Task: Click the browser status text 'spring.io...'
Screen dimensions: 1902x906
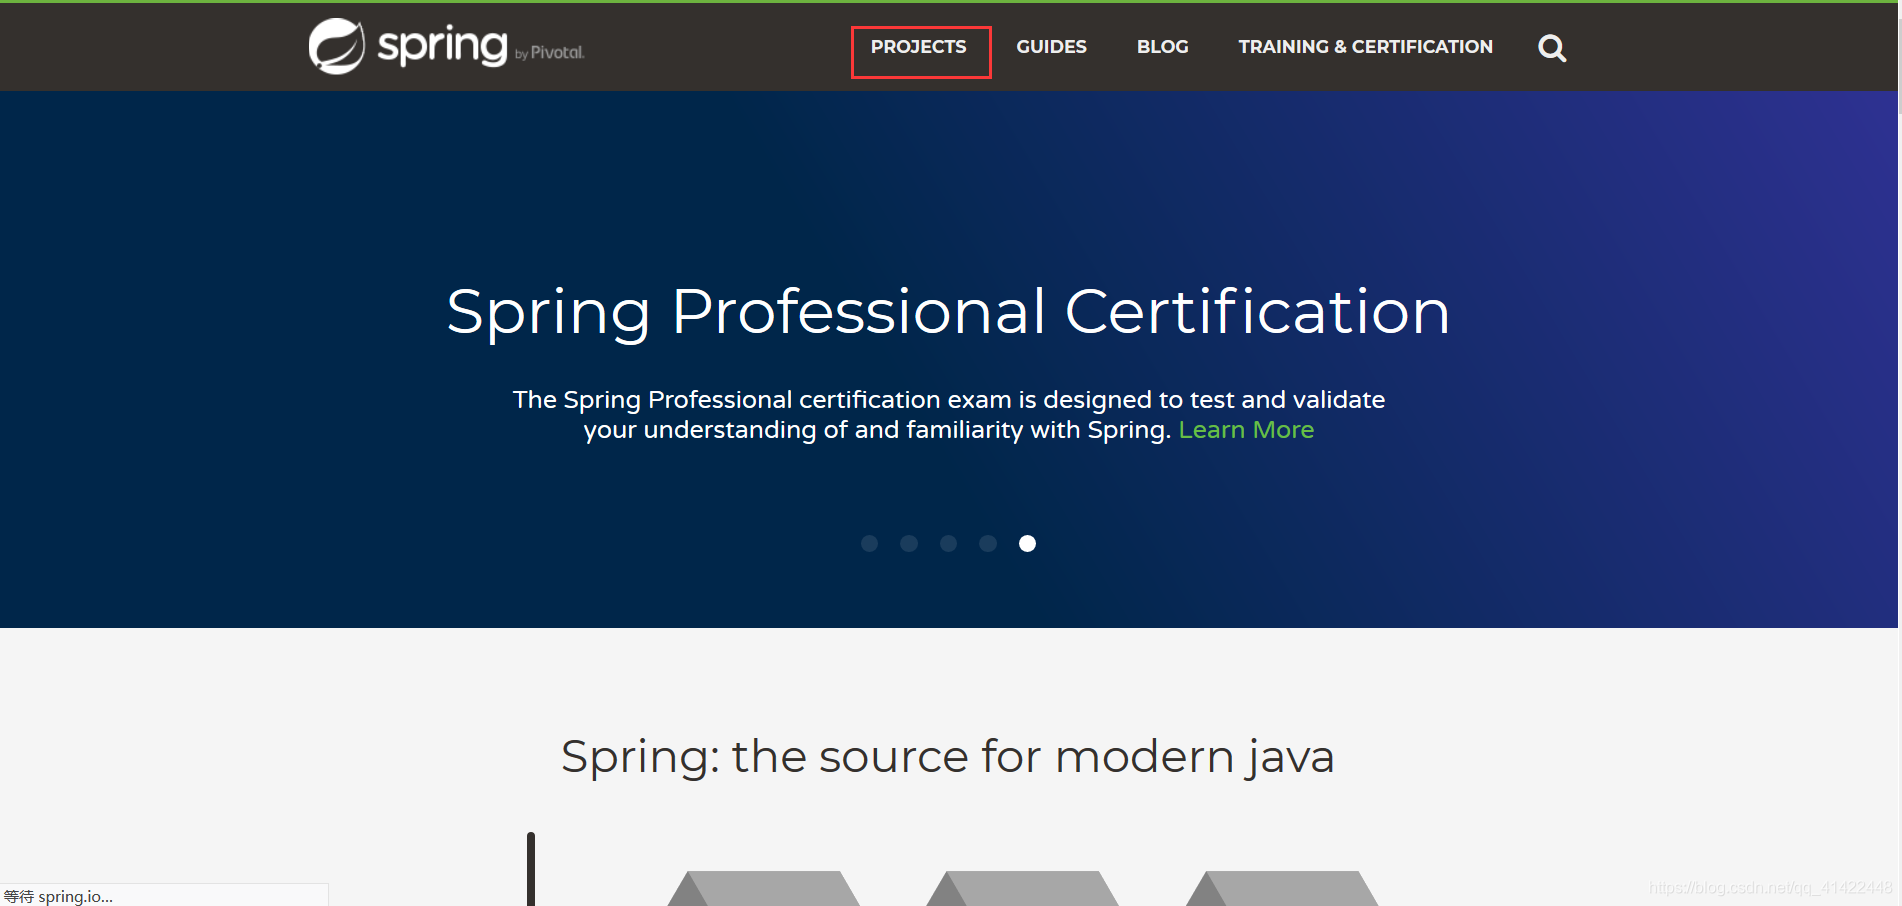Action: [x=75, y=896]
